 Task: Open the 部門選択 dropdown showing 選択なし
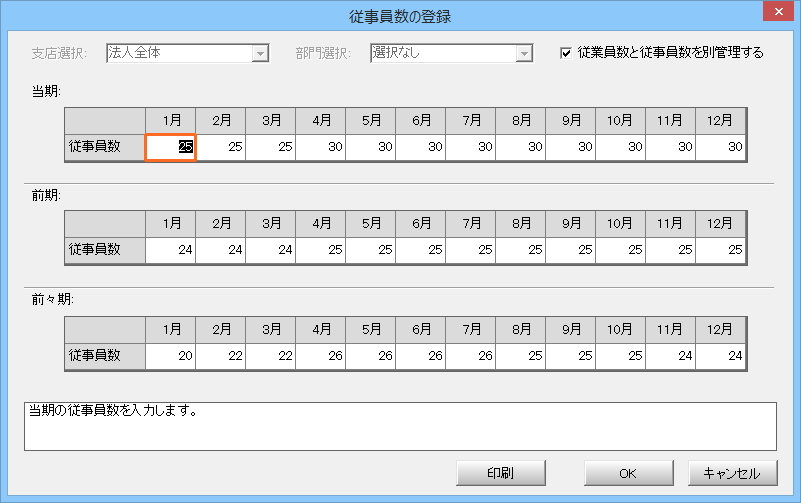[x=452, y=53]
